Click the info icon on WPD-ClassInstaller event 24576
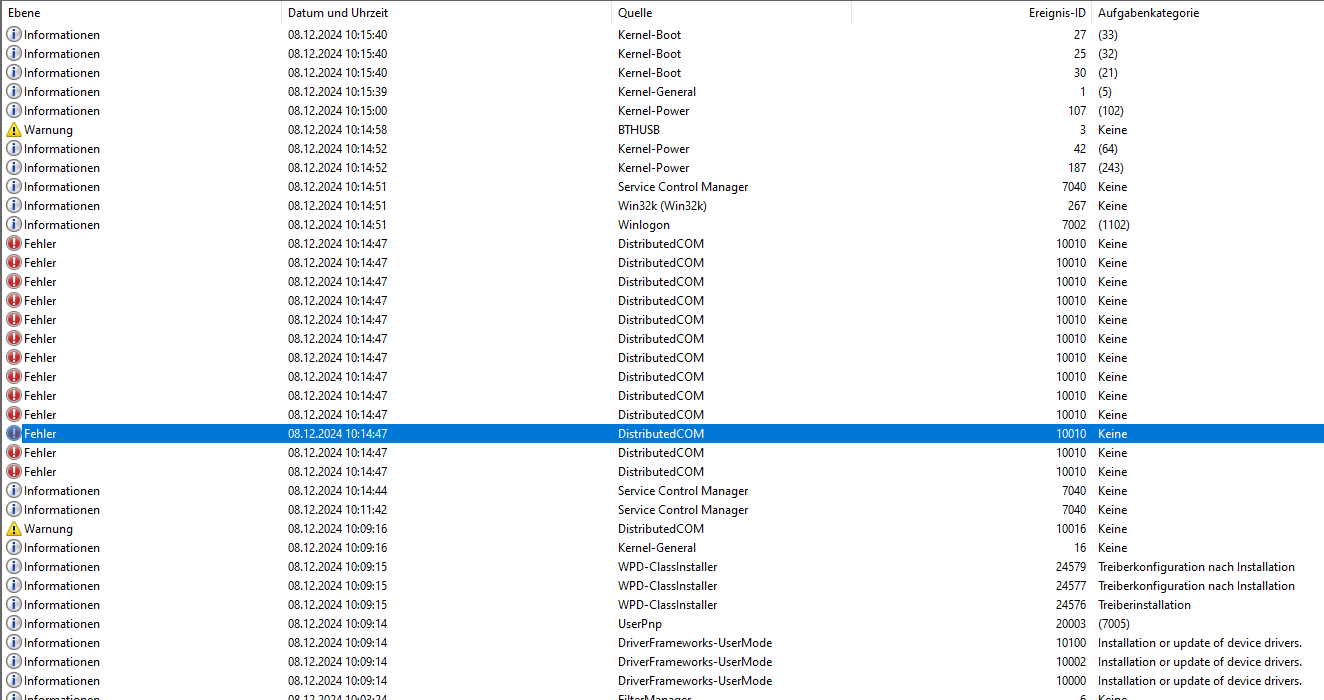This screenshot has width=1324, height=700. 12,604
